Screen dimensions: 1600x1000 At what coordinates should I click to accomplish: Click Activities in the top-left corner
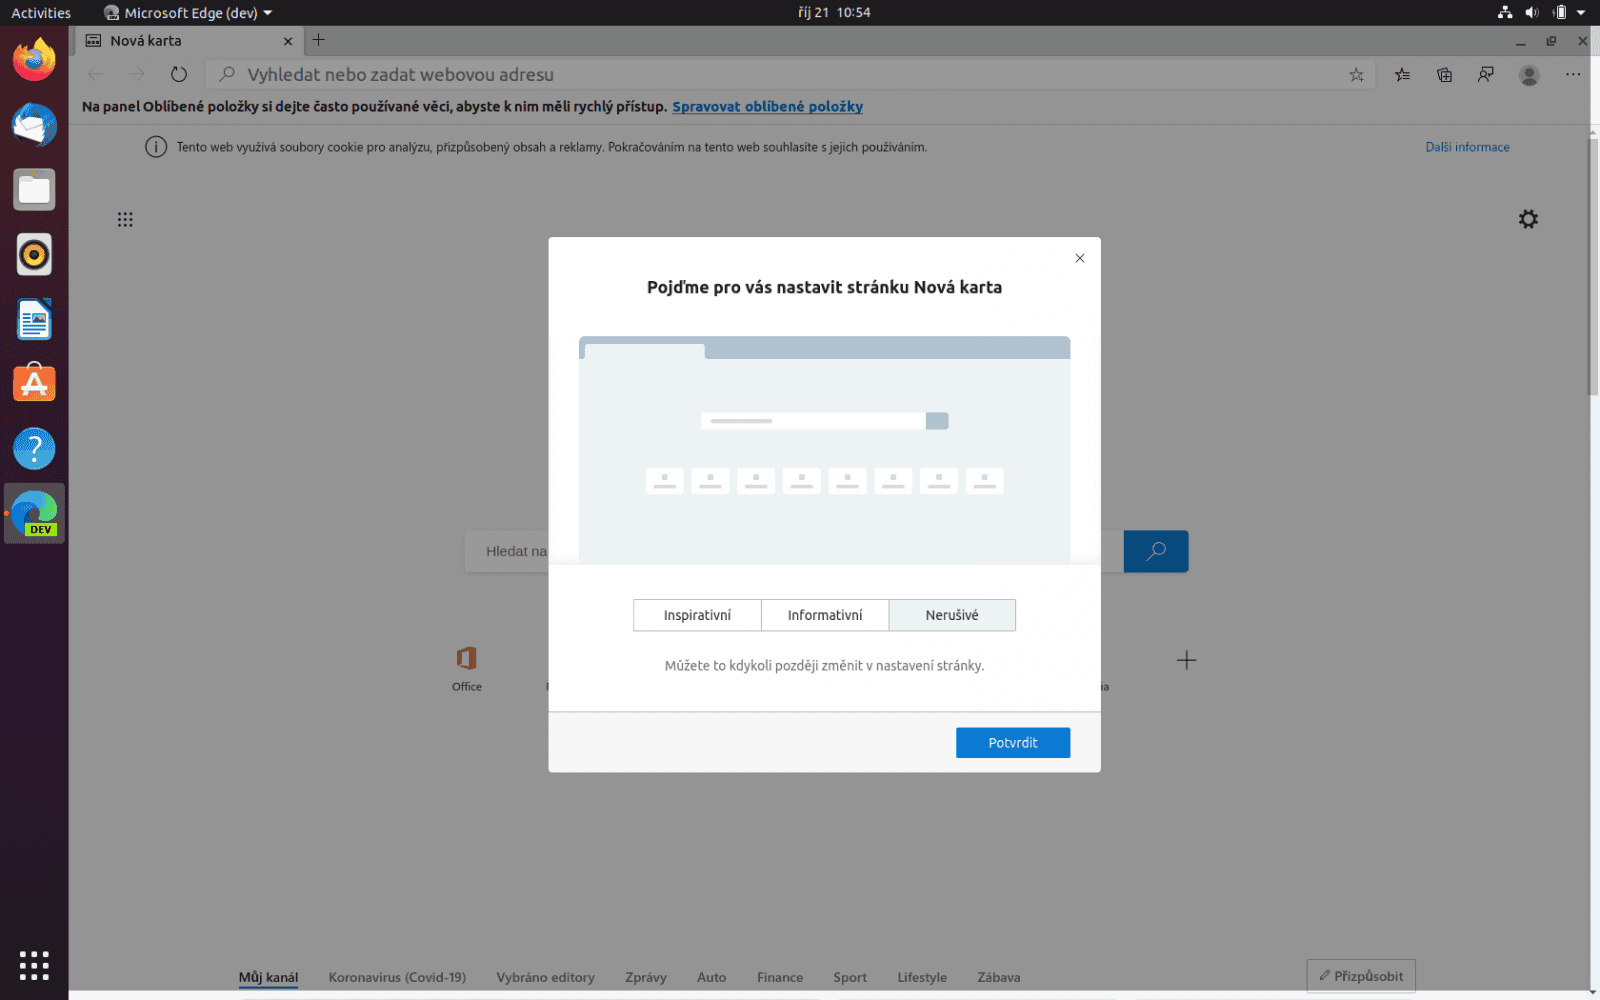coord(41,12)
